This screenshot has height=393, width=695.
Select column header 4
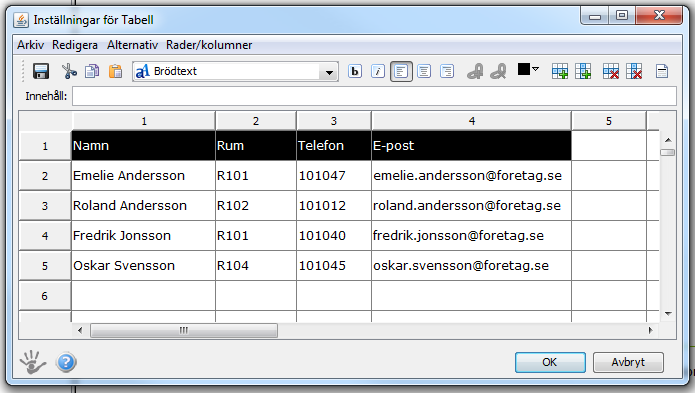[472, 121]
